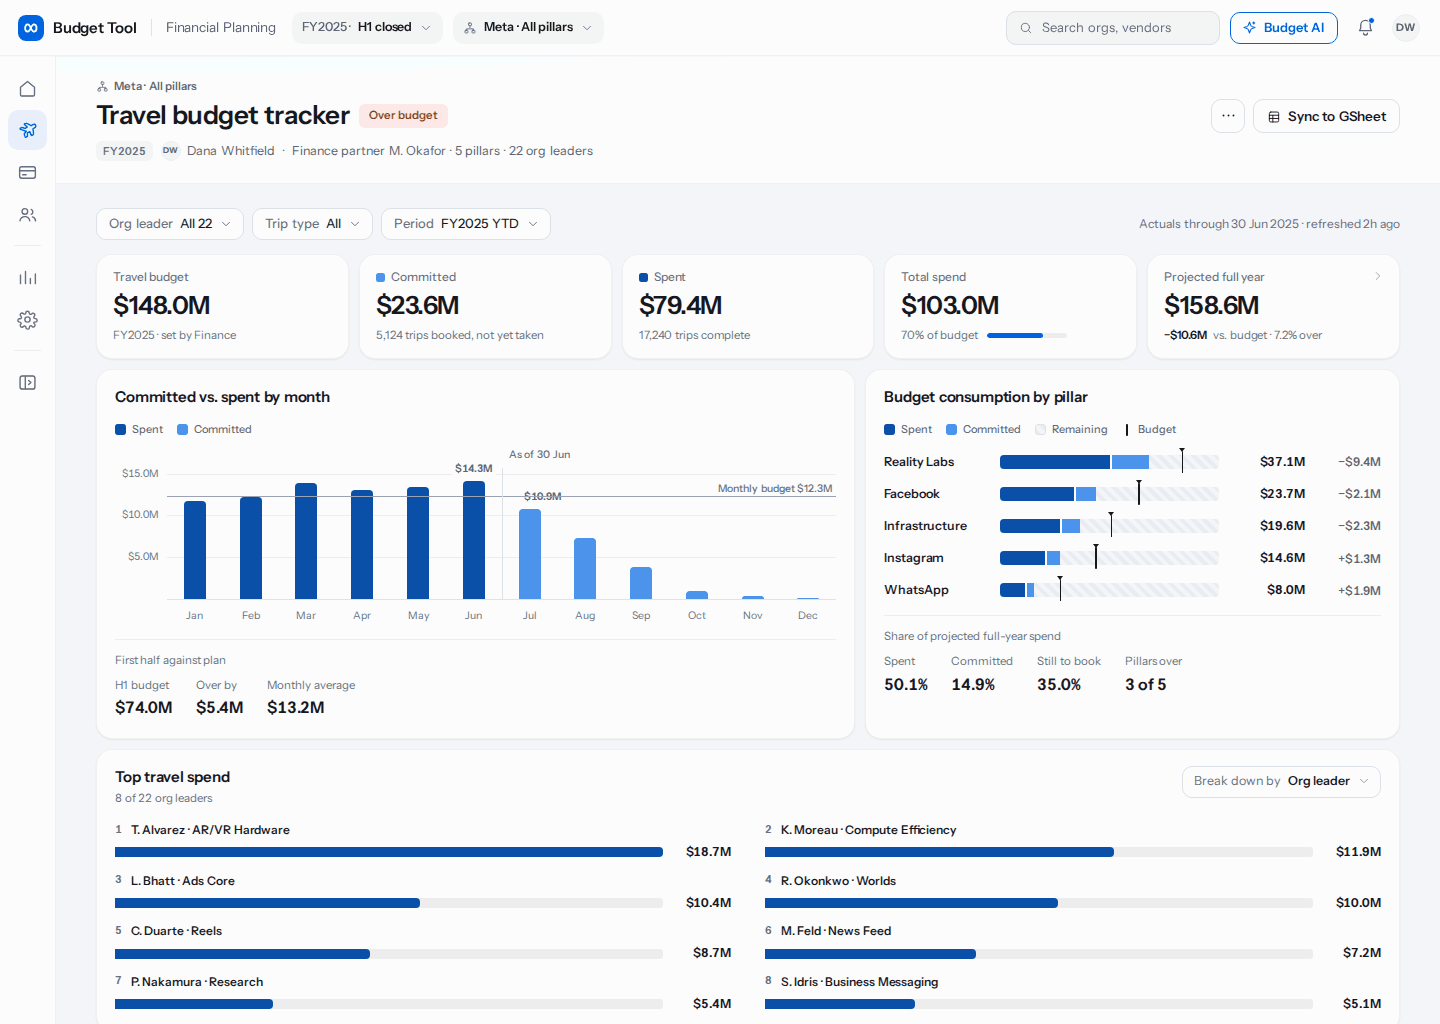Viewport: 1440px width, 1024px height.
Task: Click the Projected full year chevron arrow
Action: 1378,277
